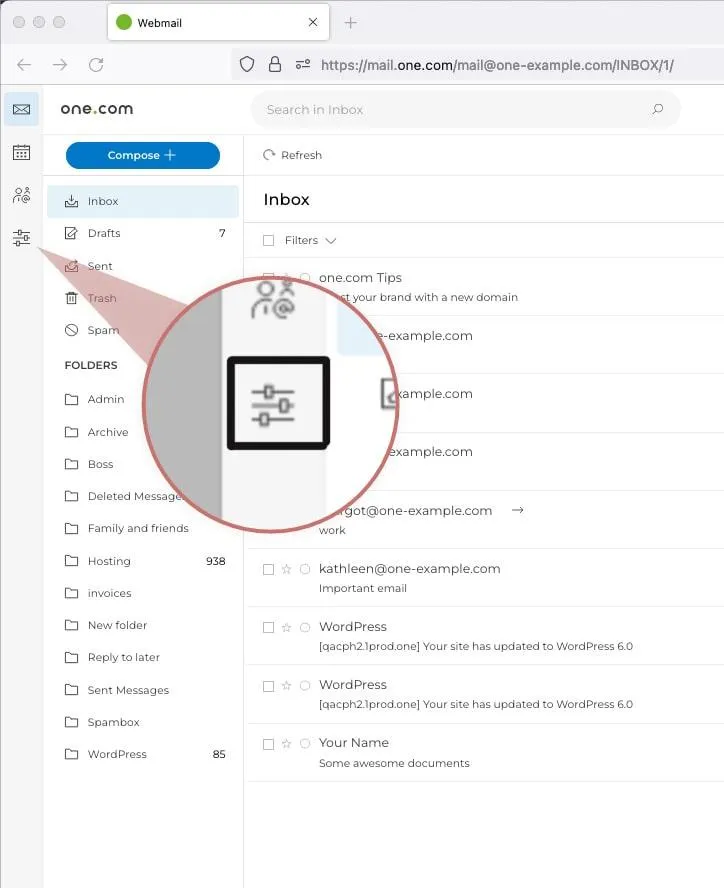Toggle read status circle on kathleen email
Image resolution: width=724 pixels, height=888 pixels.
coord(305,569)
